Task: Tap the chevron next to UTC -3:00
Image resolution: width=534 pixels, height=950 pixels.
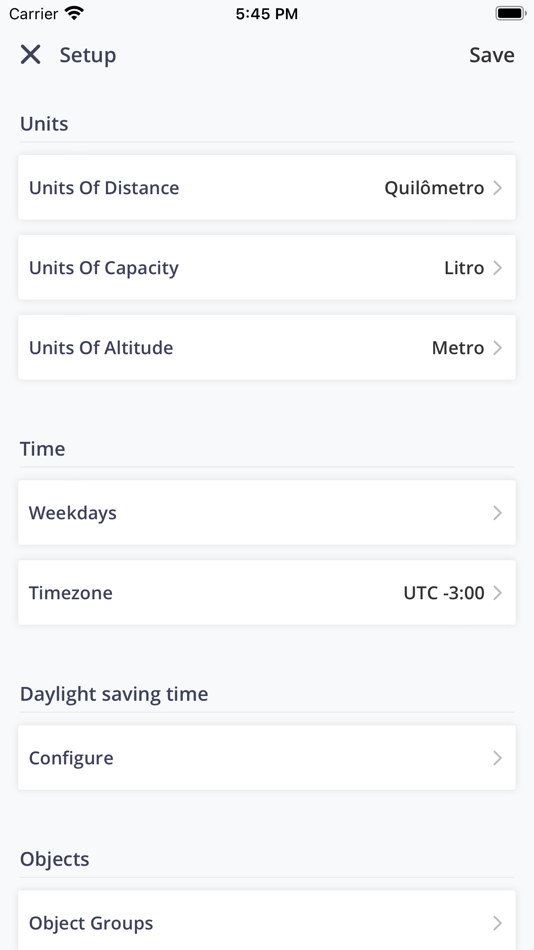Action: tap(498, 593)
